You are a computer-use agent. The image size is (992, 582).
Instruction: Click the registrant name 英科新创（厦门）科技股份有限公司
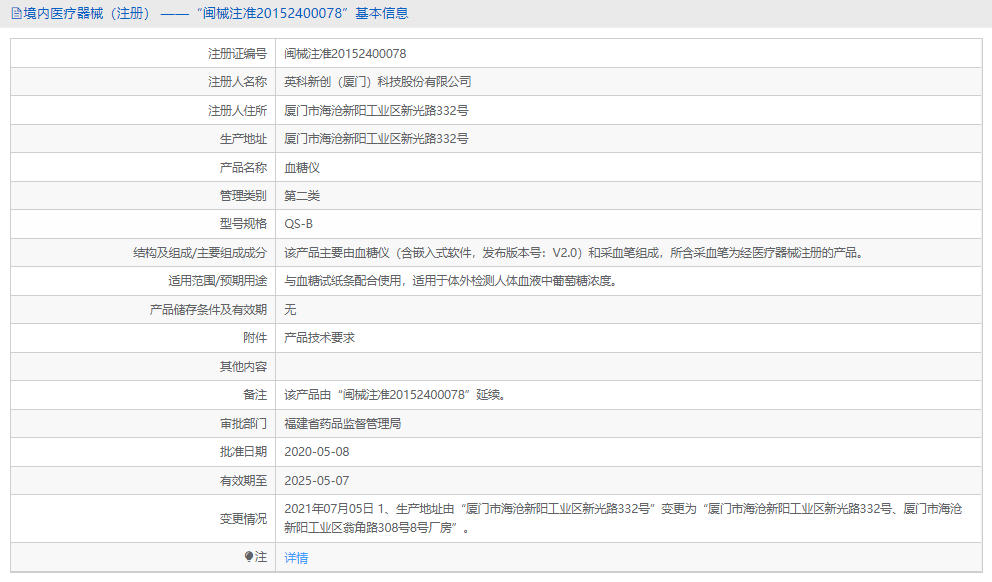coord(379,81)
